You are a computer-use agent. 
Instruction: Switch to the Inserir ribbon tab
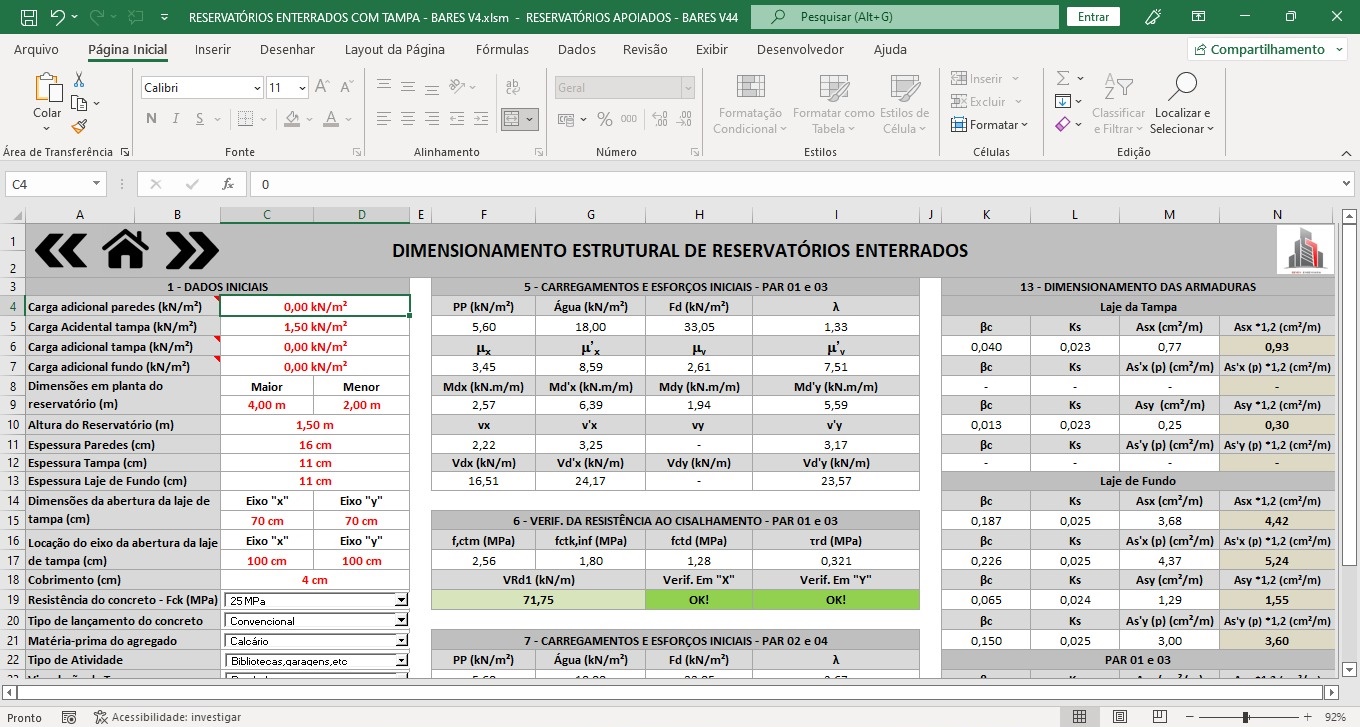212,49
